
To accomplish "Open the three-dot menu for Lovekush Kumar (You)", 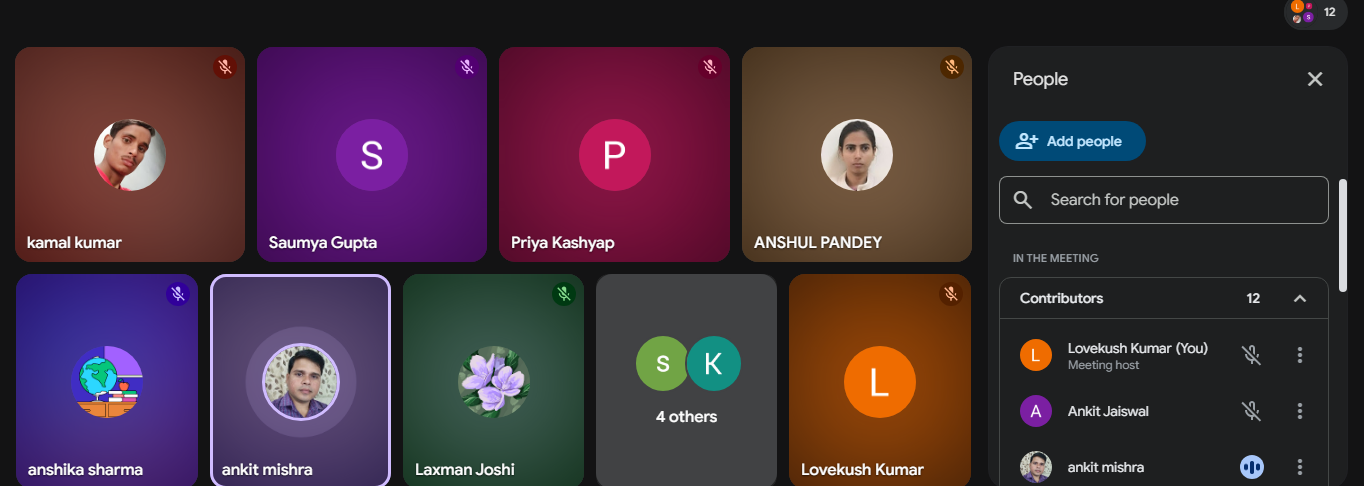I will (1300, 355).
